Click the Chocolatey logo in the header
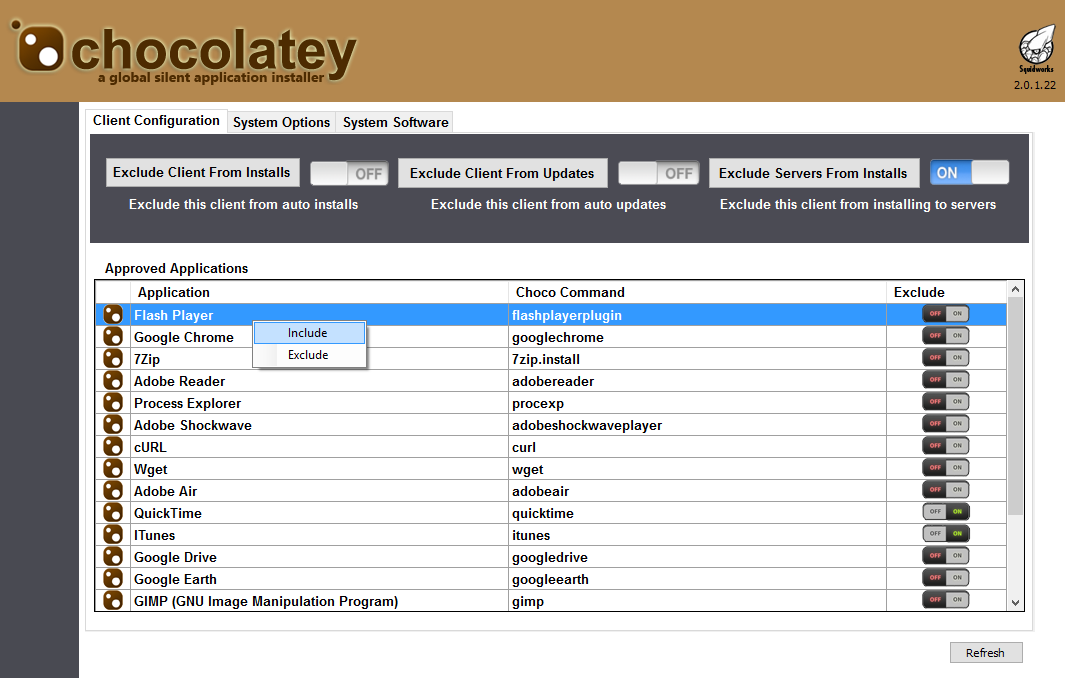The width and height of the screenshot is (1065, 678). tap(183, 52)
